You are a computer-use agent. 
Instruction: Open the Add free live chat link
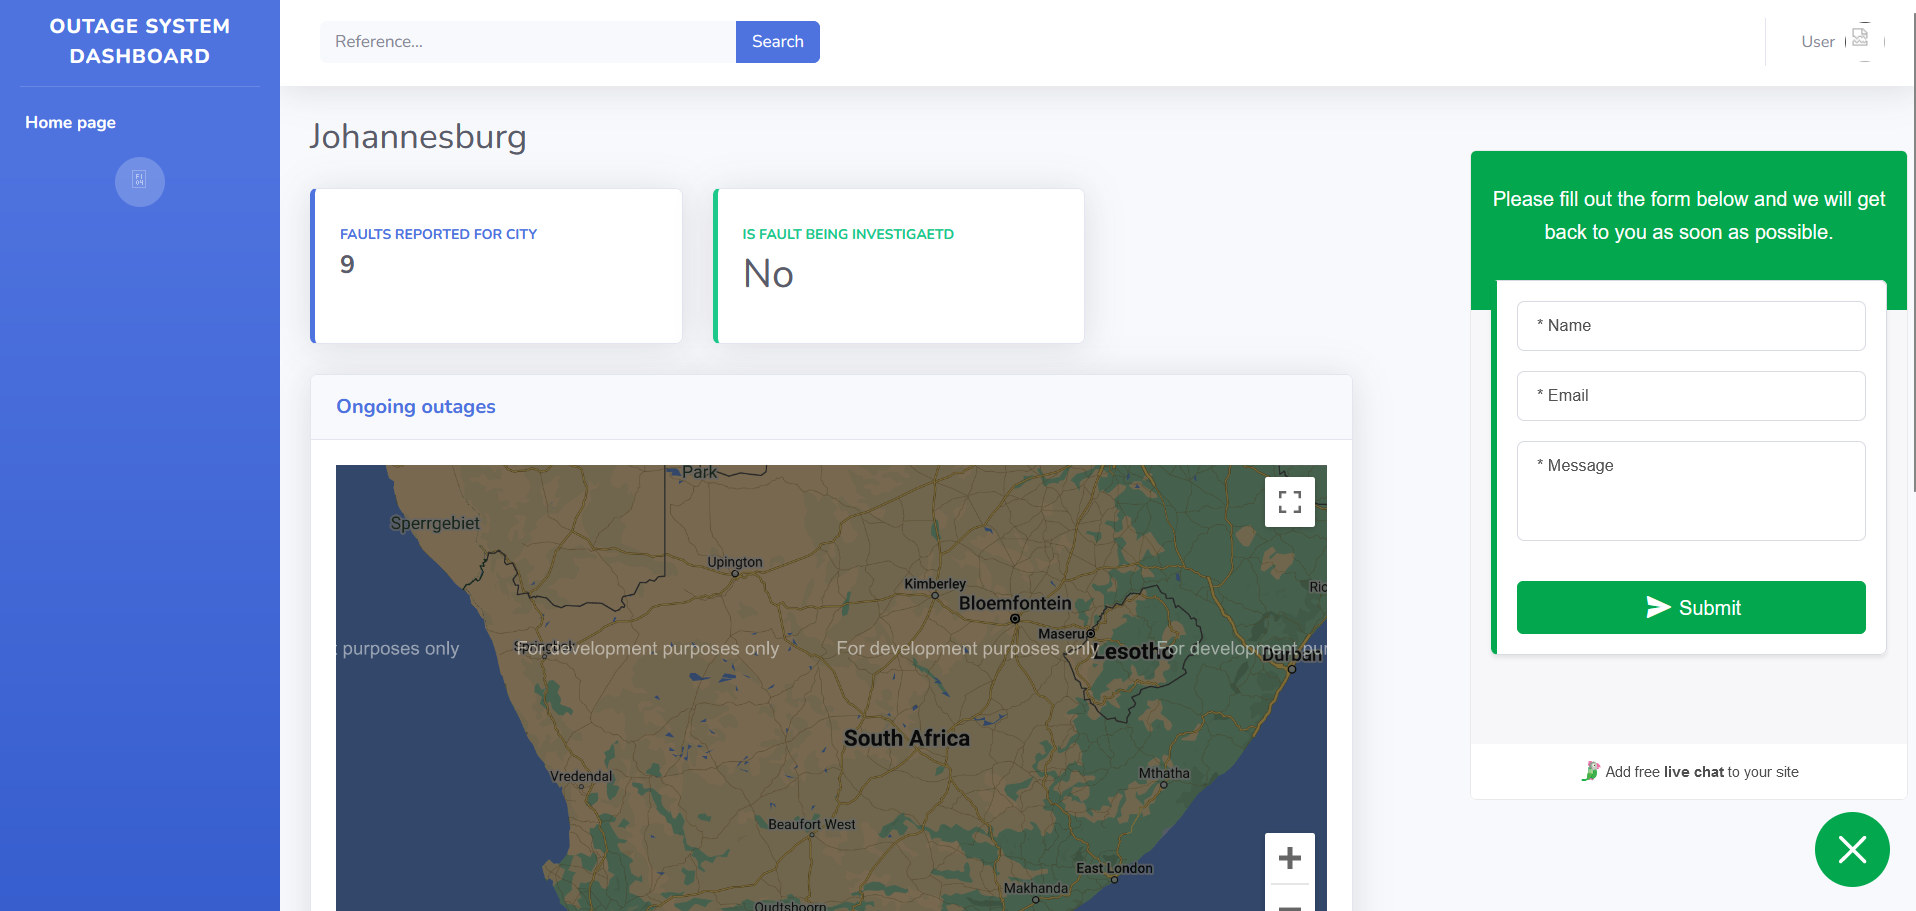click(1701, 771)
